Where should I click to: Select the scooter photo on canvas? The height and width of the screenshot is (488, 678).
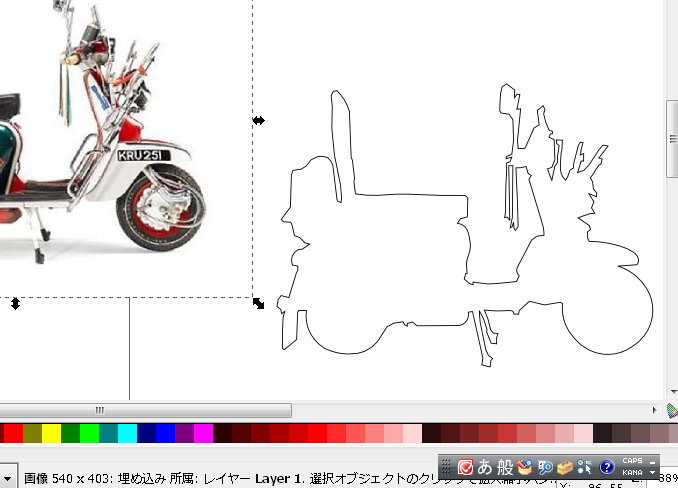[x=125, y=147]
